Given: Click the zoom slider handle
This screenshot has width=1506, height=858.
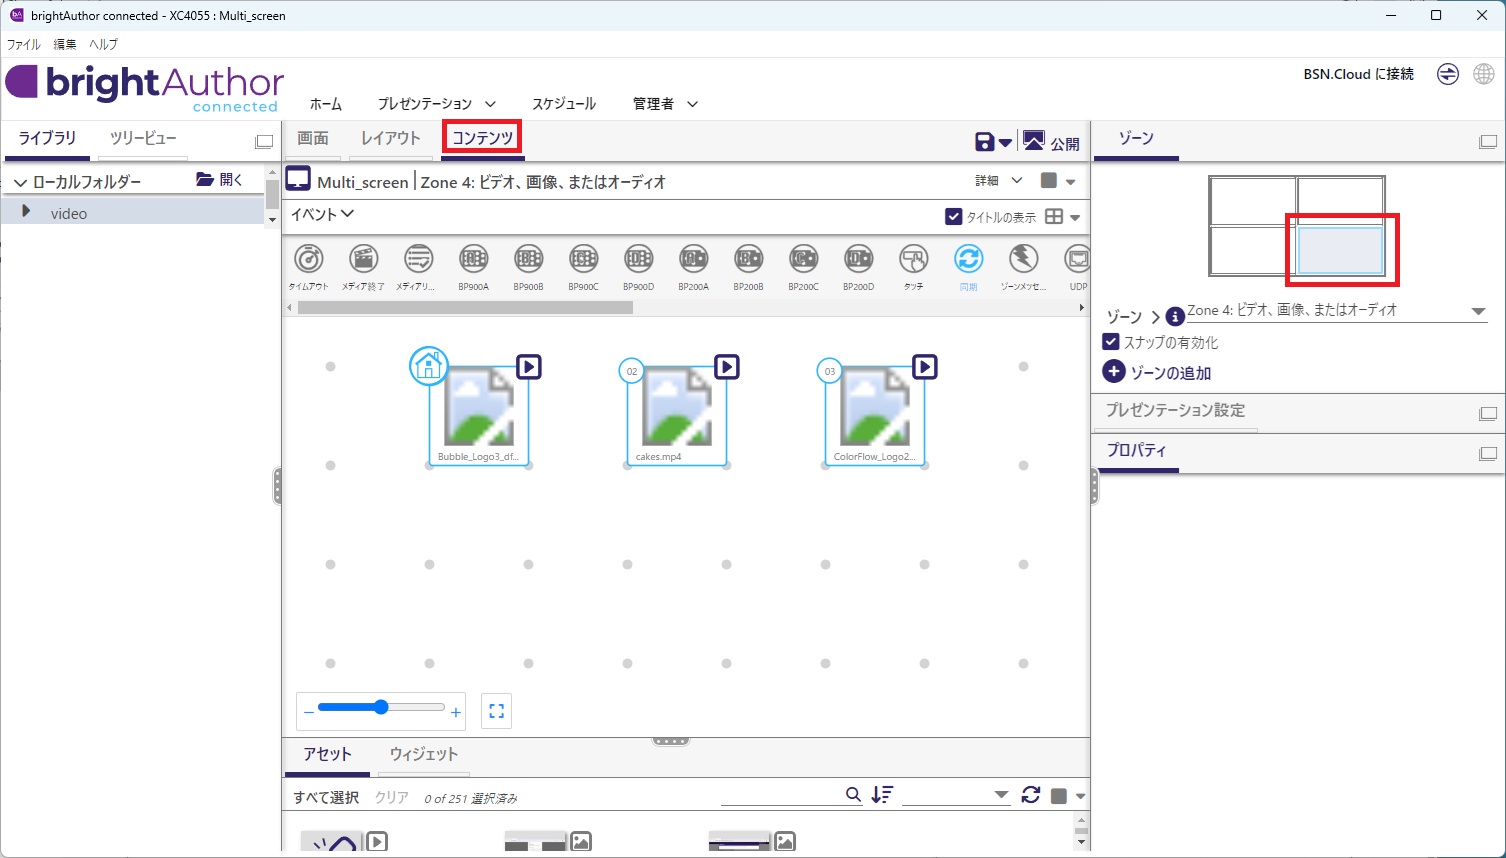Looking at the screenshot, I should (381, 707).
